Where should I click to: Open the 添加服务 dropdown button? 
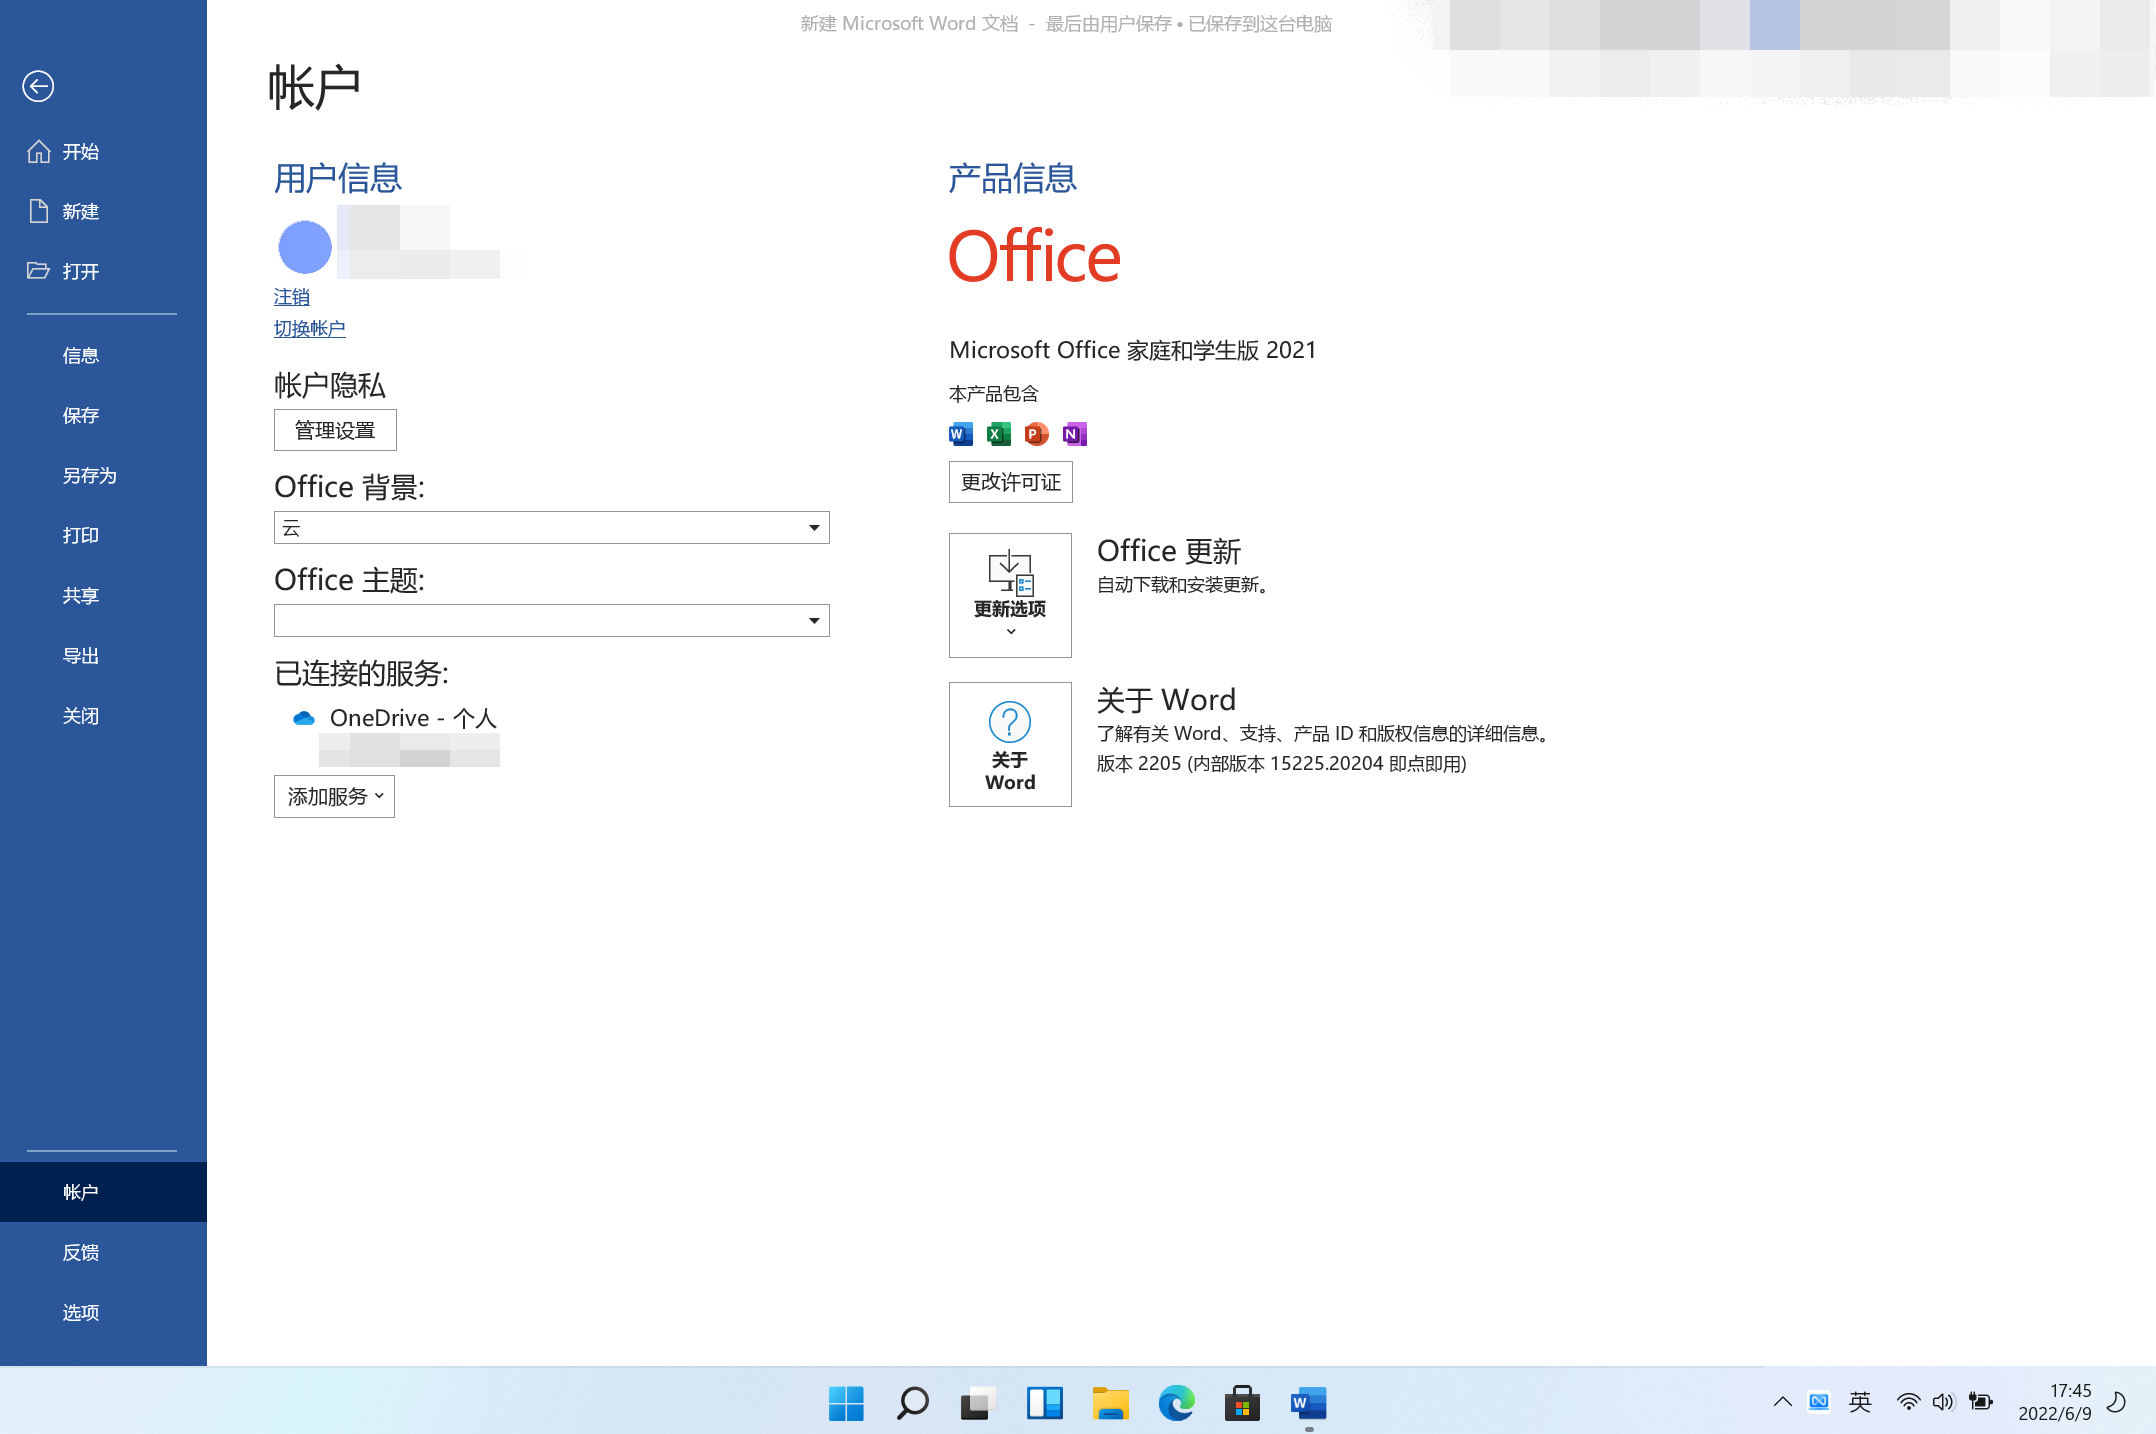click(334, 796)
